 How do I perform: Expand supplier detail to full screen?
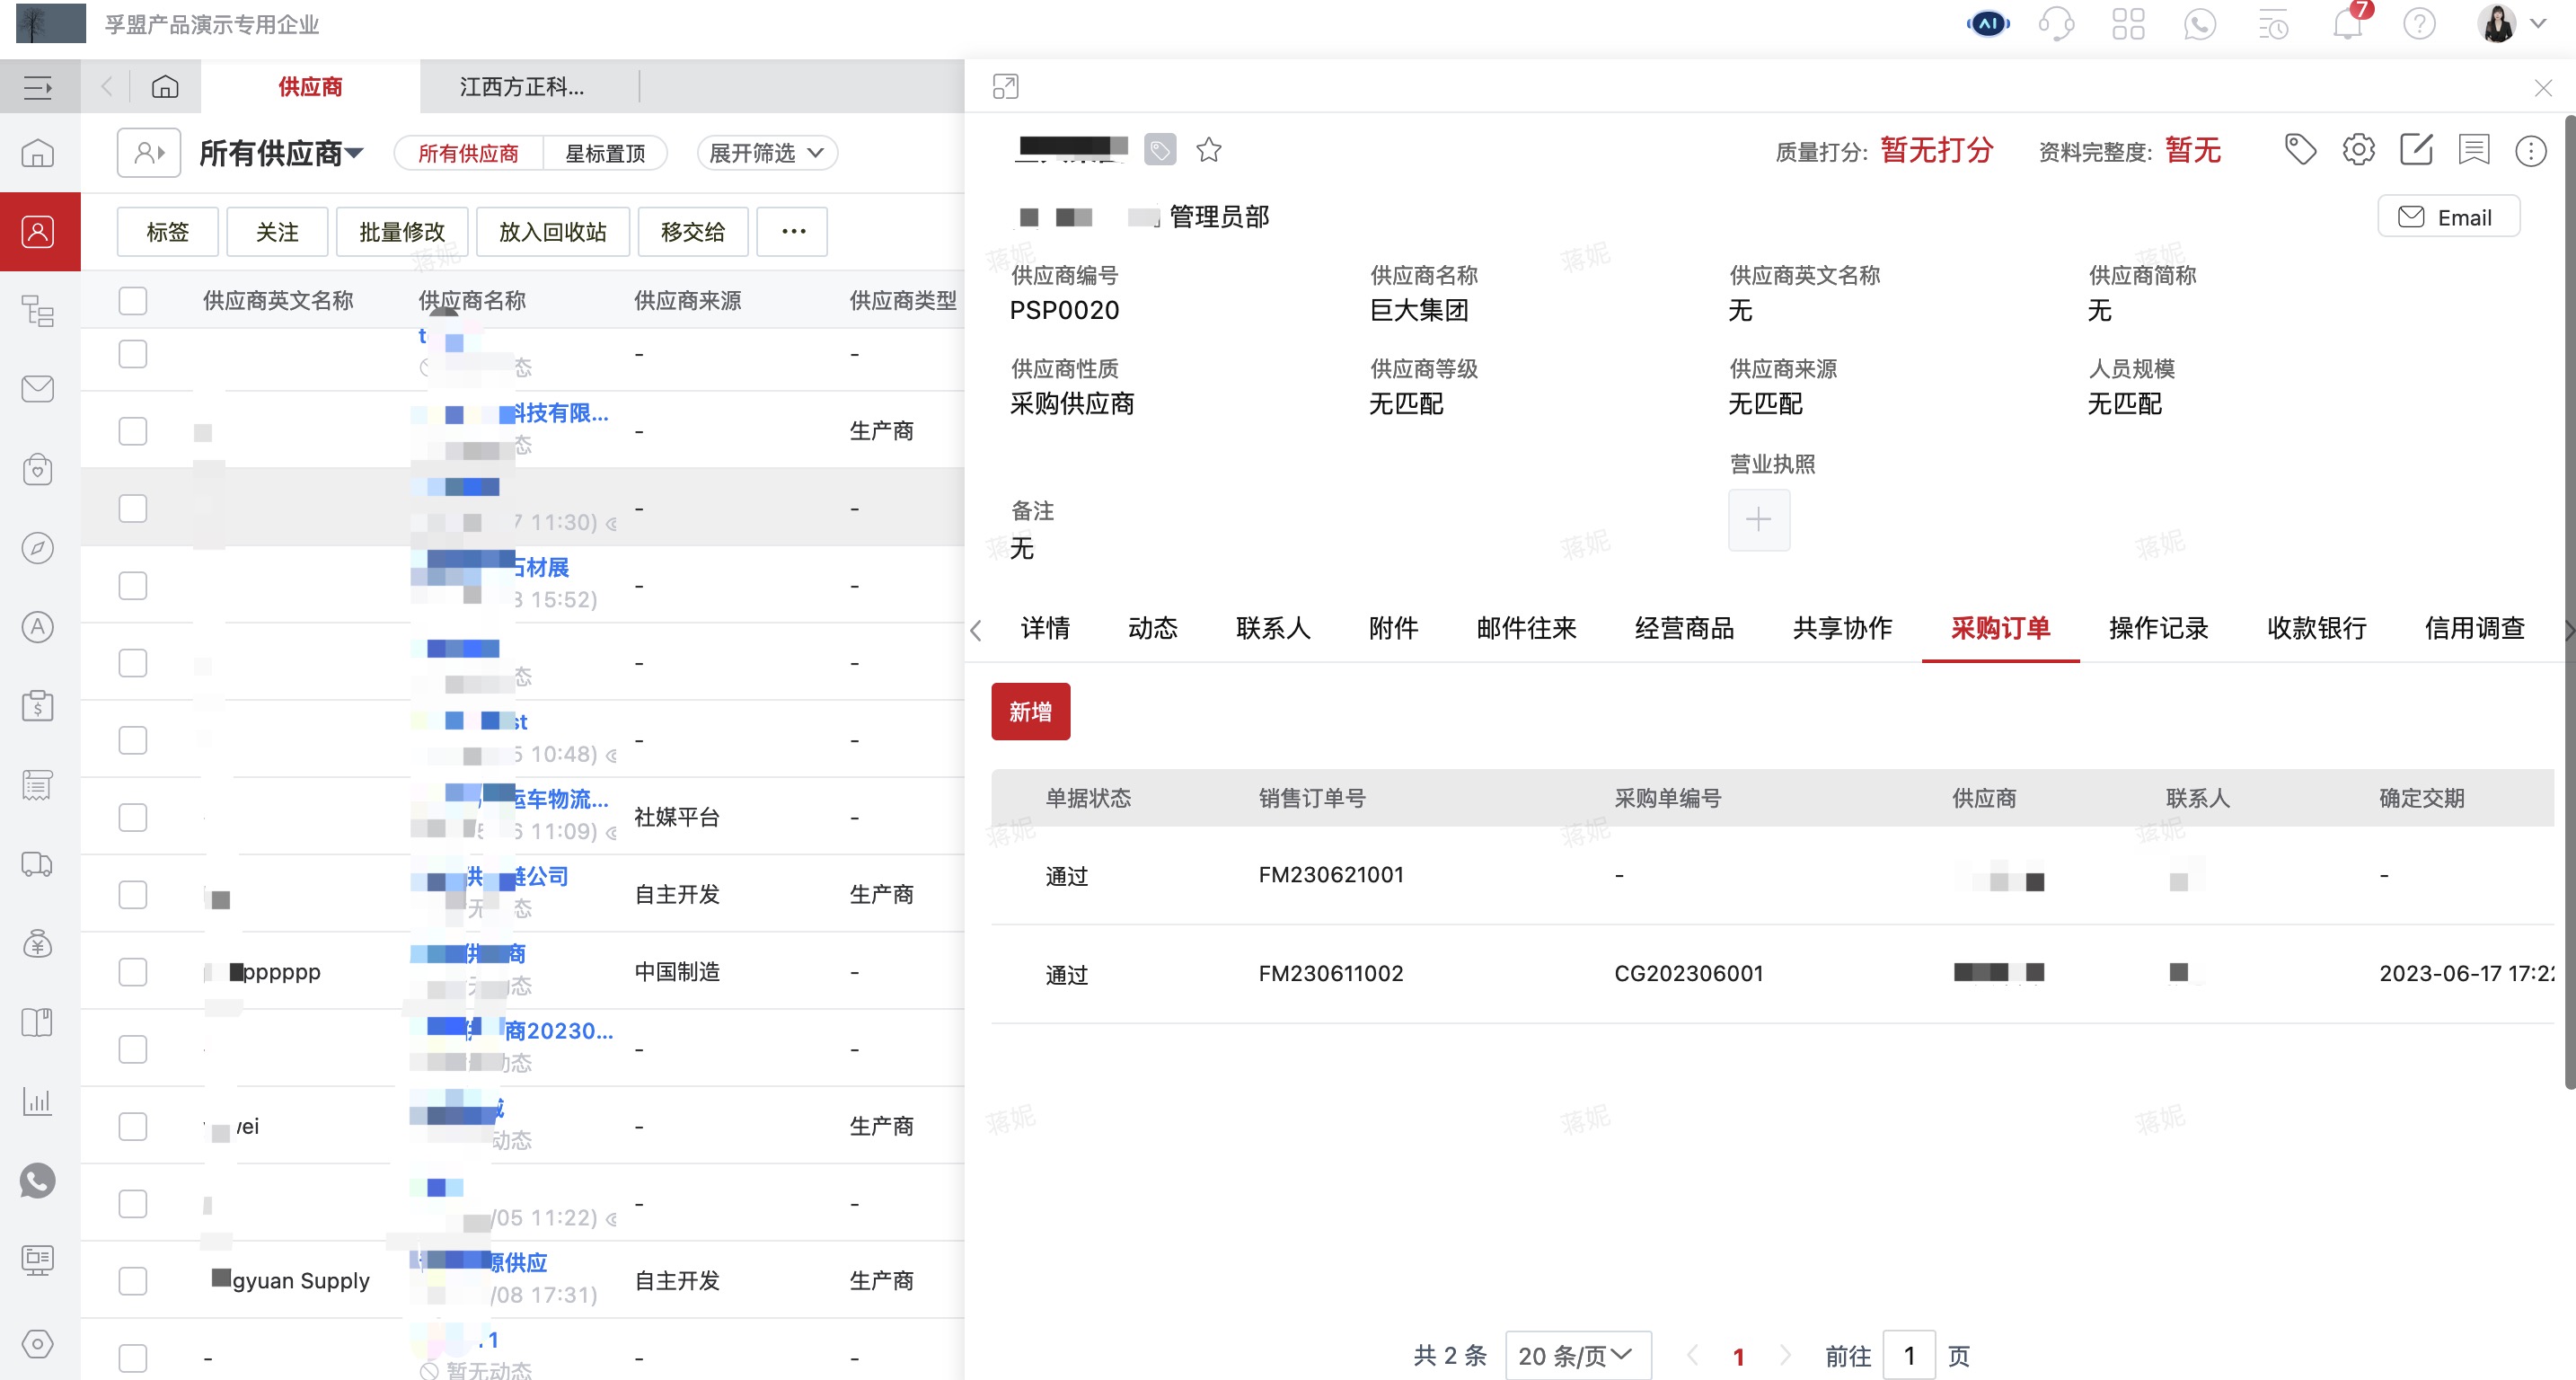[1005, 87]
